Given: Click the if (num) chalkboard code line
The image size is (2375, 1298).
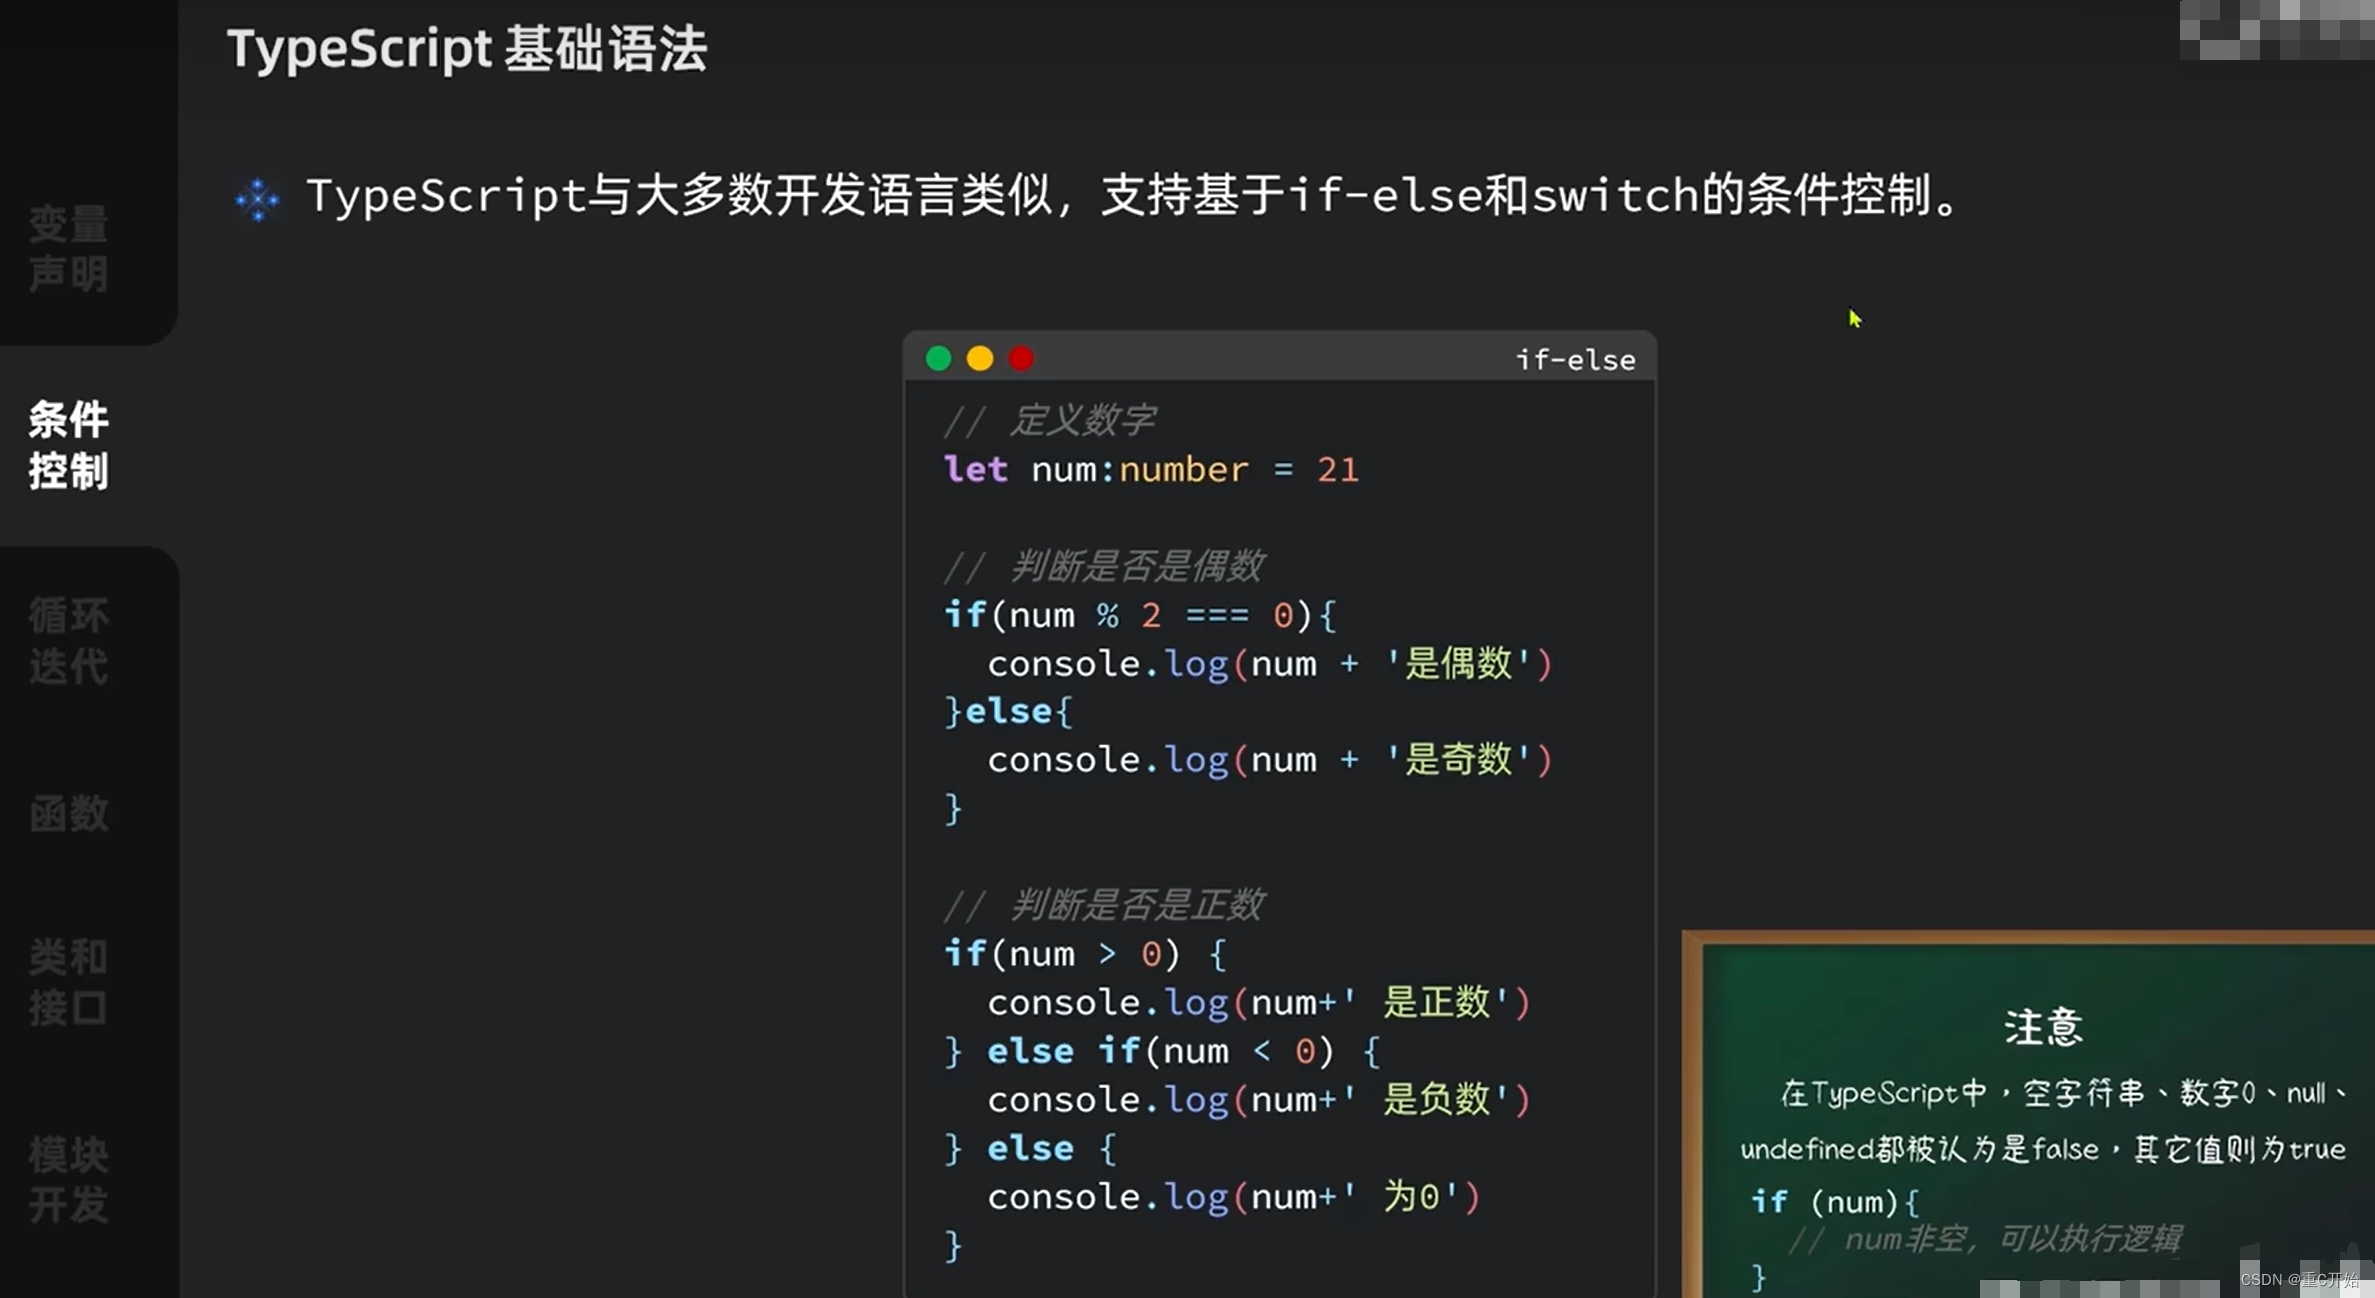Looking at the screenshot, I should point(1834,1201).
